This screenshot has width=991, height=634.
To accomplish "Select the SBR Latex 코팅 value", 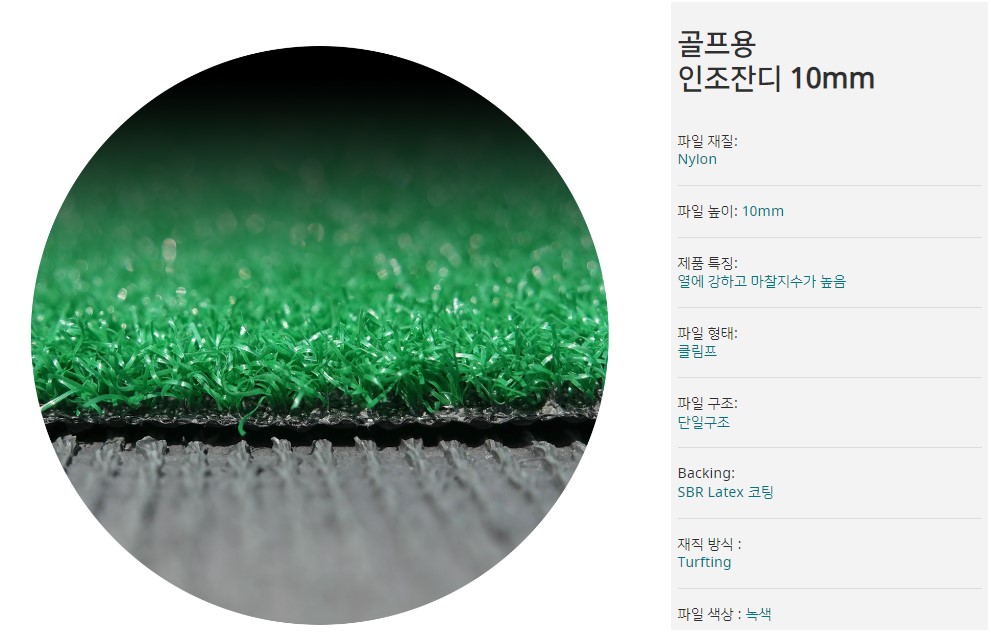I will pyautogui.click(x=726, y=492).
